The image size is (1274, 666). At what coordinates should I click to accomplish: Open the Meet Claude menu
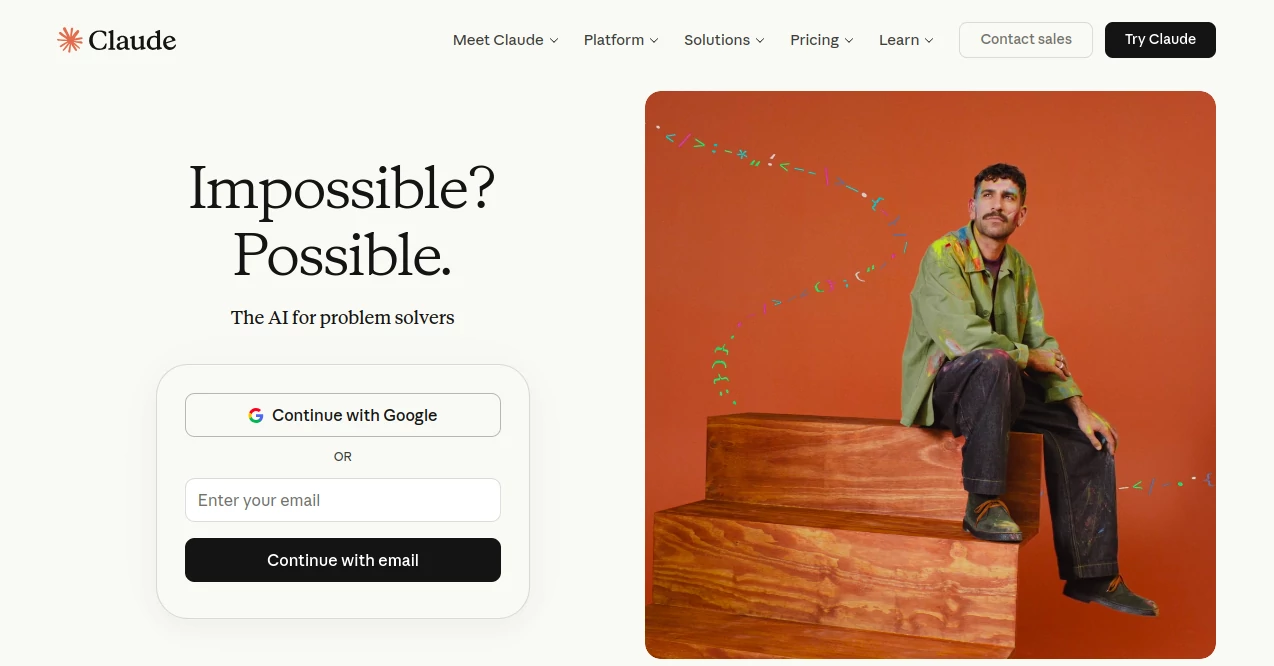tap(498, 40)
